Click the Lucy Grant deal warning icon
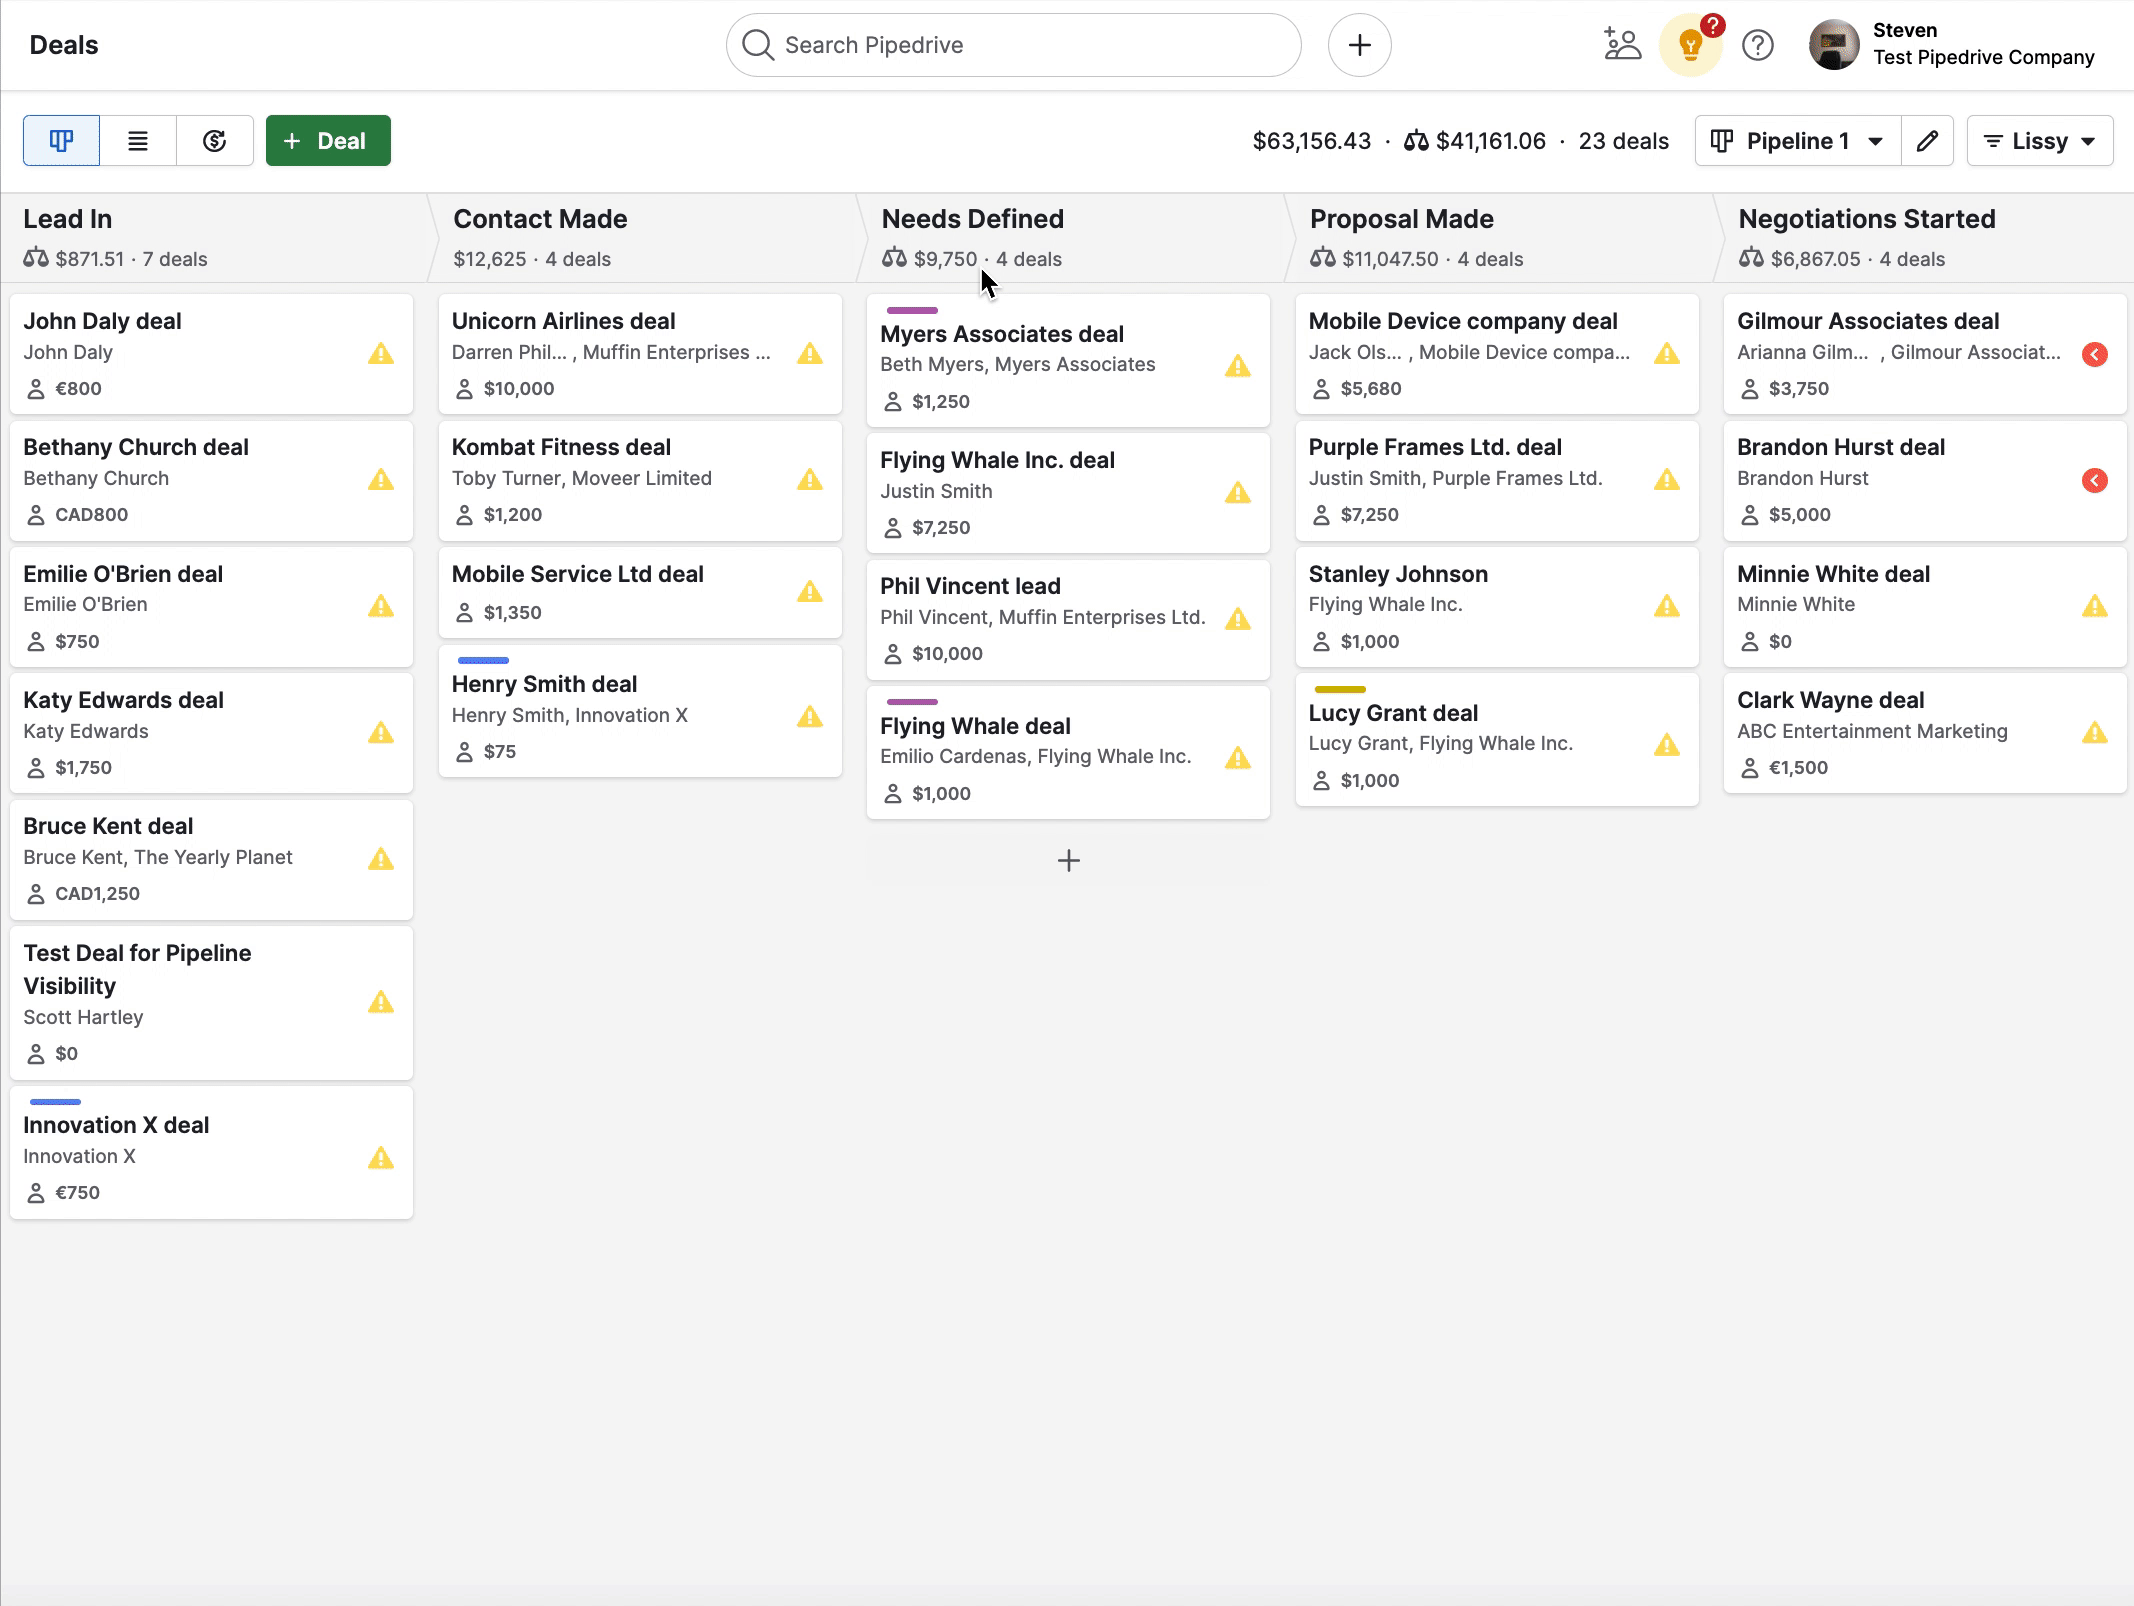 pyautogui.click(x=1667, y=745)
